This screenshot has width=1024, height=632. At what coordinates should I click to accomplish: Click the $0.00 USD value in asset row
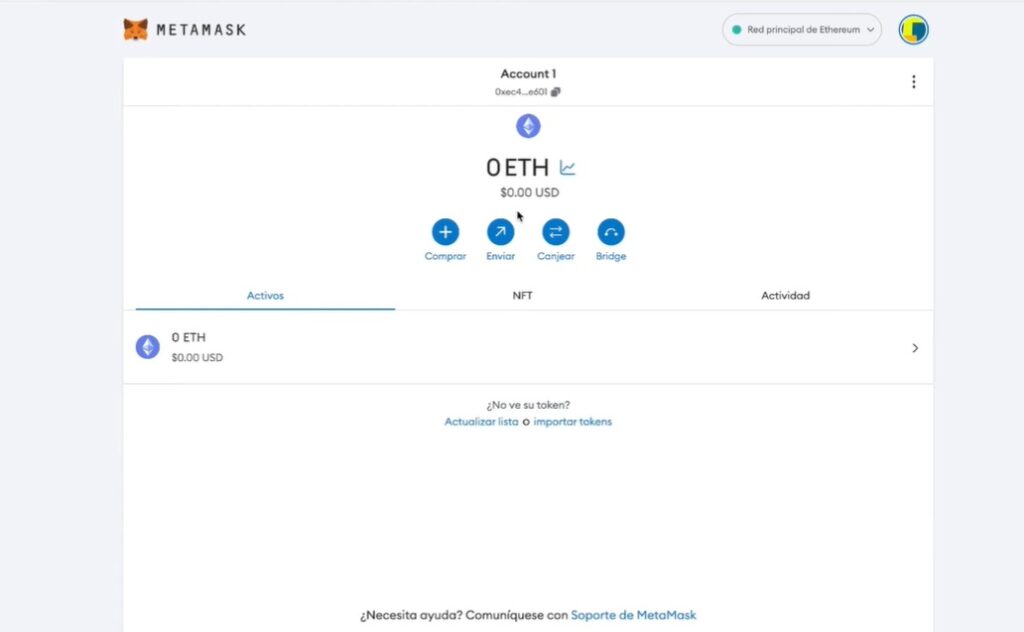197,358
